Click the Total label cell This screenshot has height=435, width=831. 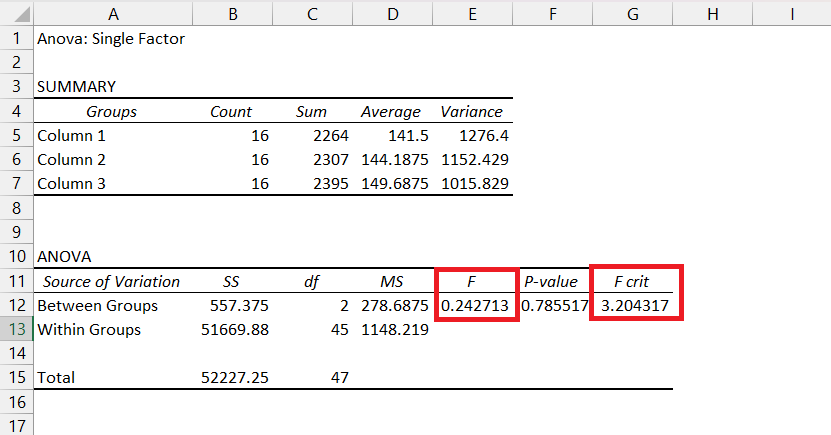click(x=56, y=377)
